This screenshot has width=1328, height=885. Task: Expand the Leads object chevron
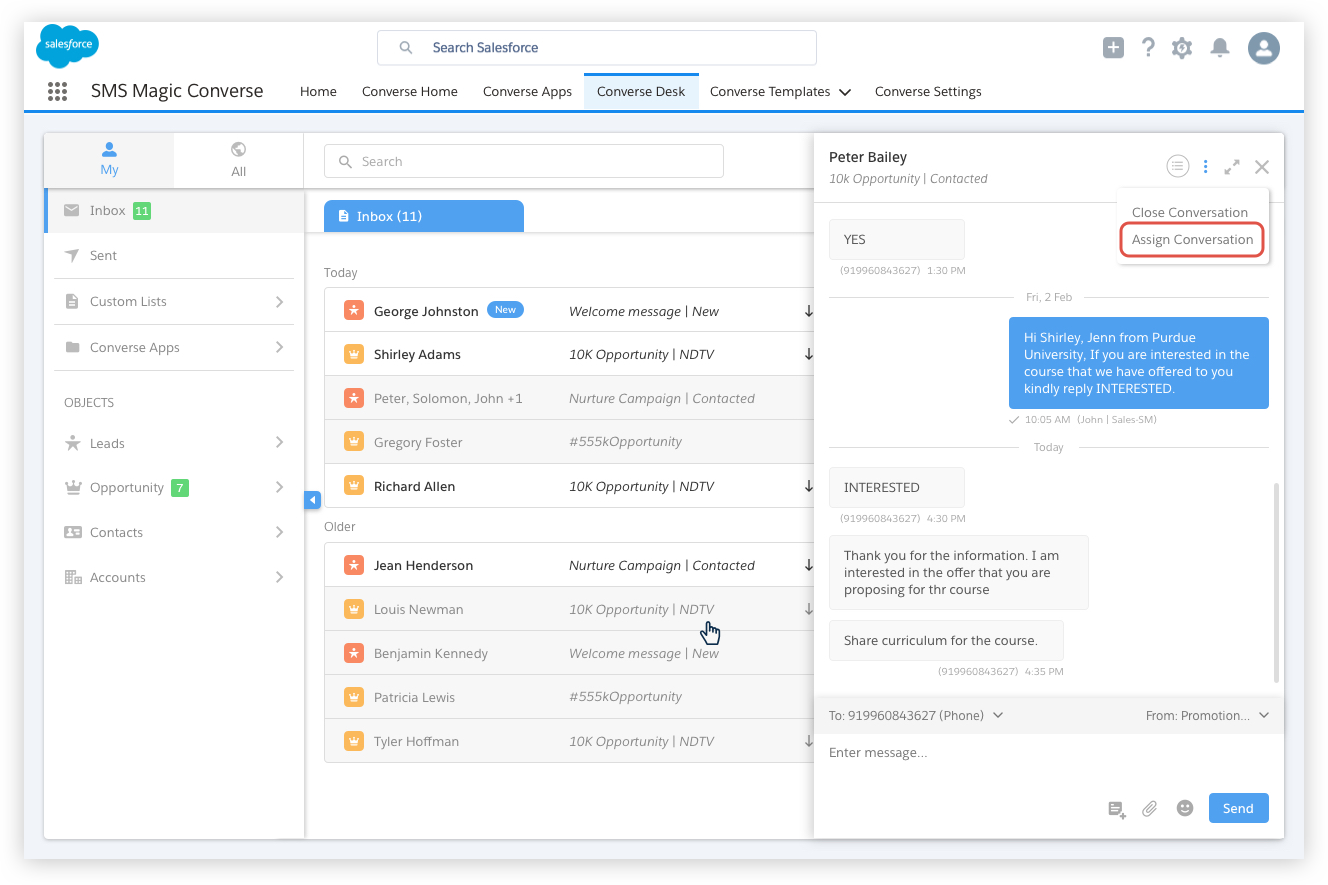point(279,442)
